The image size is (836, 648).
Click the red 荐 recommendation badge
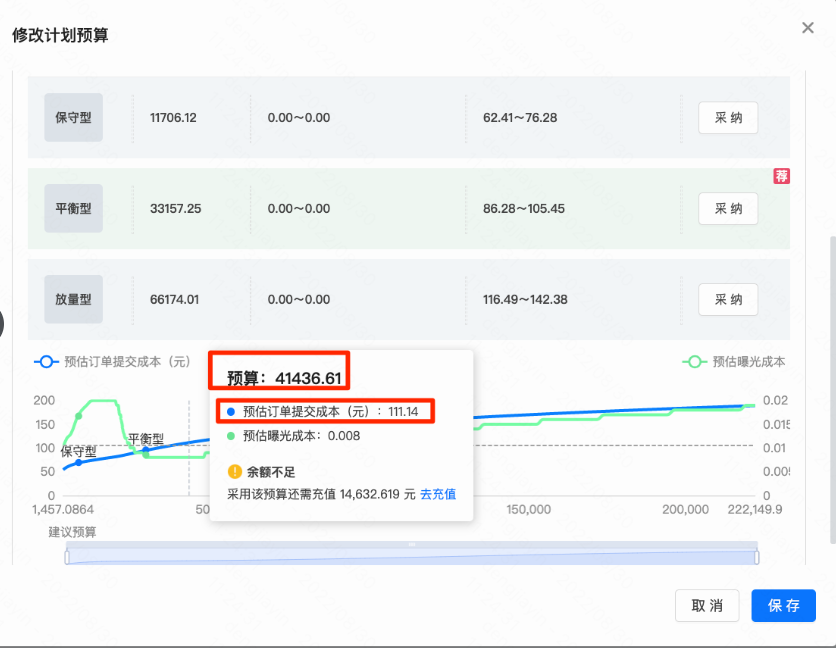click(780, 175)
